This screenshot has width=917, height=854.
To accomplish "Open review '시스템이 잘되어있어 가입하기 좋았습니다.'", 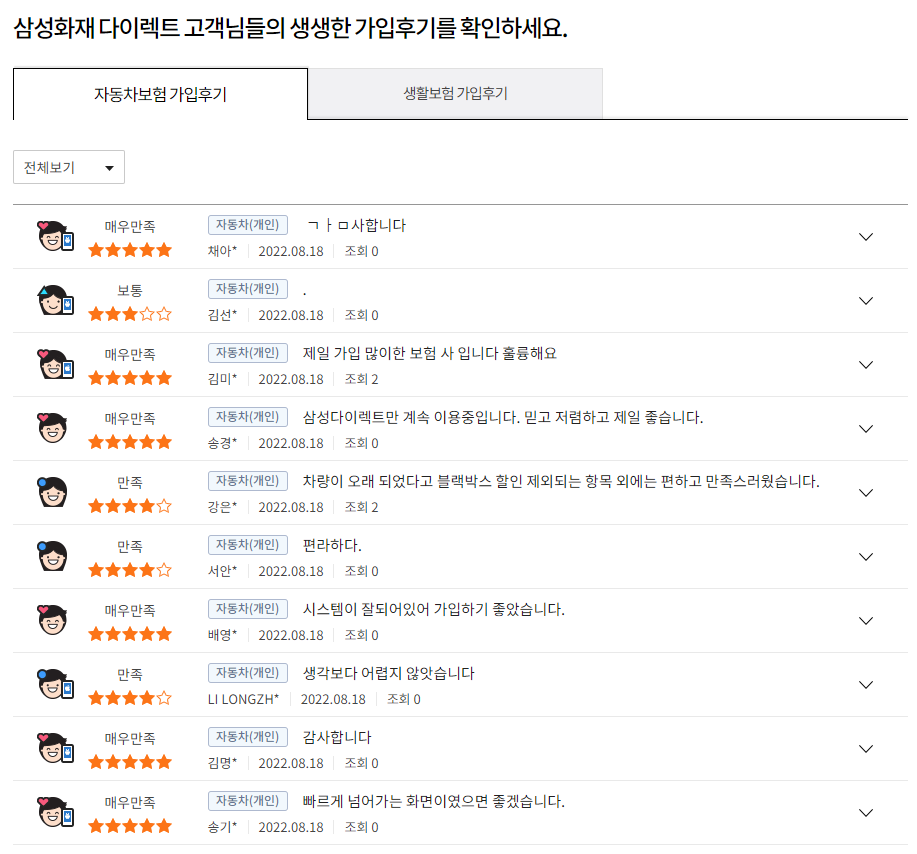I will pyautogui.click(x=433, y=609).
